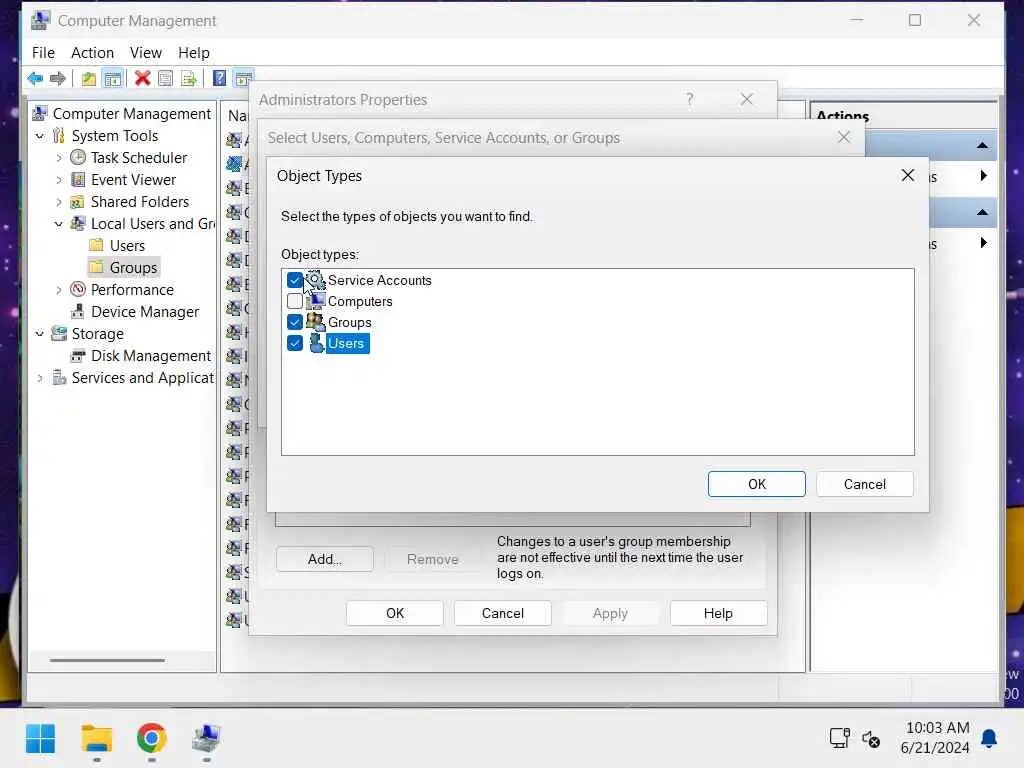This screenshot has height=768, width=1024.
Task: Open the File menu
Action: tap(43, 53)
